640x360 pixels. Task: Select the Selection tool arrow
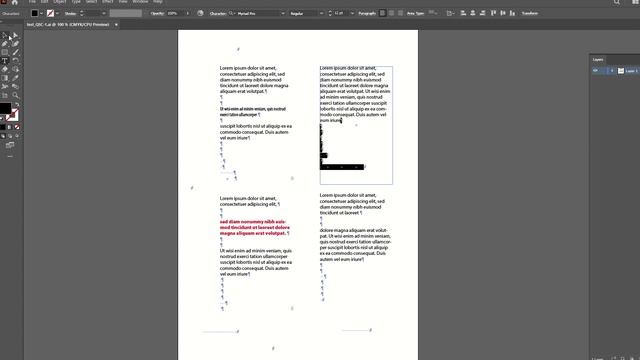click(5, 36)
